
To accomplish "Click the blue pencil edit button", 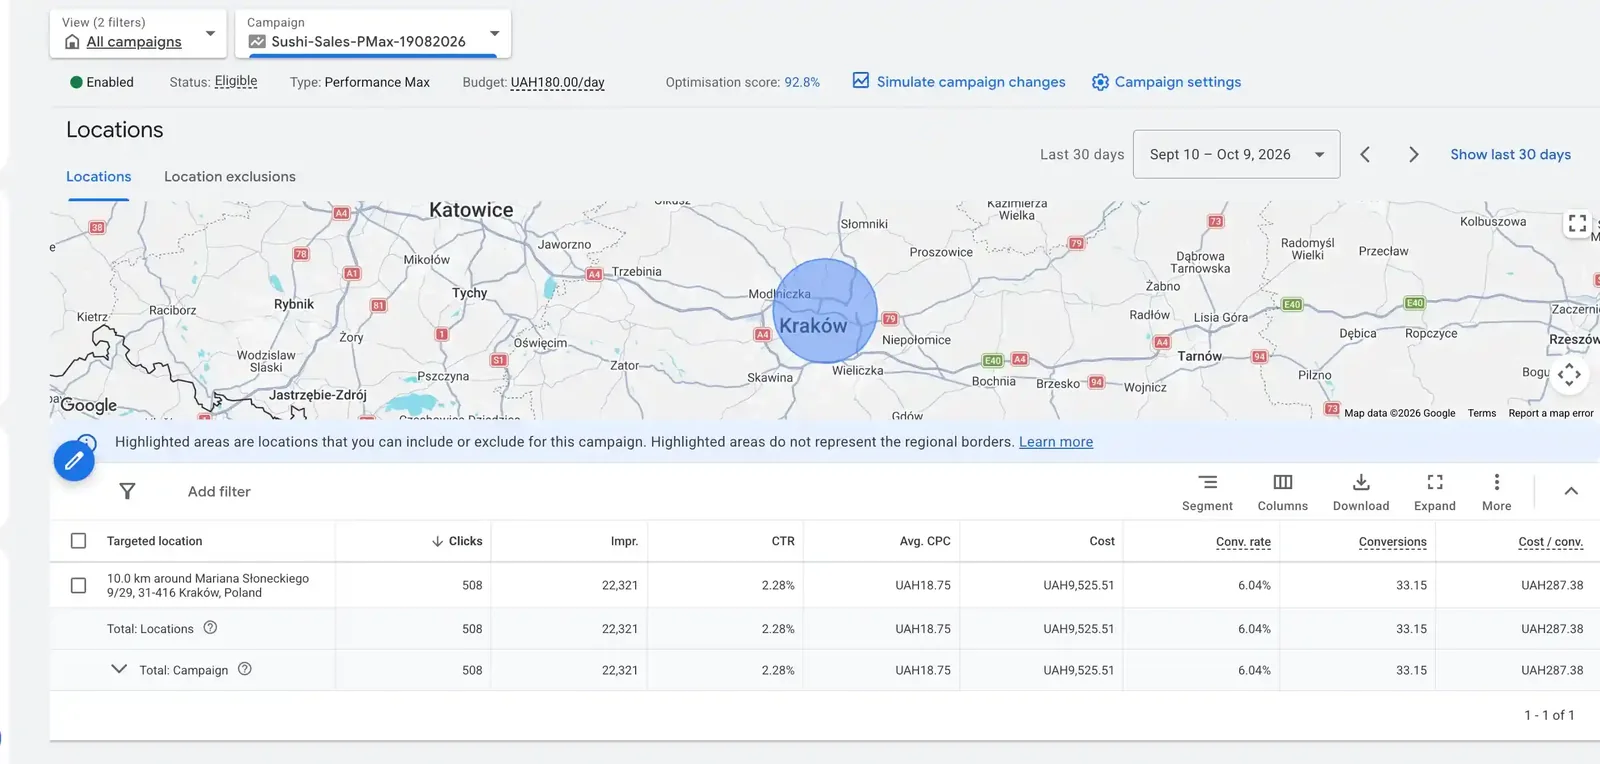I will click(x=74, y=461).
